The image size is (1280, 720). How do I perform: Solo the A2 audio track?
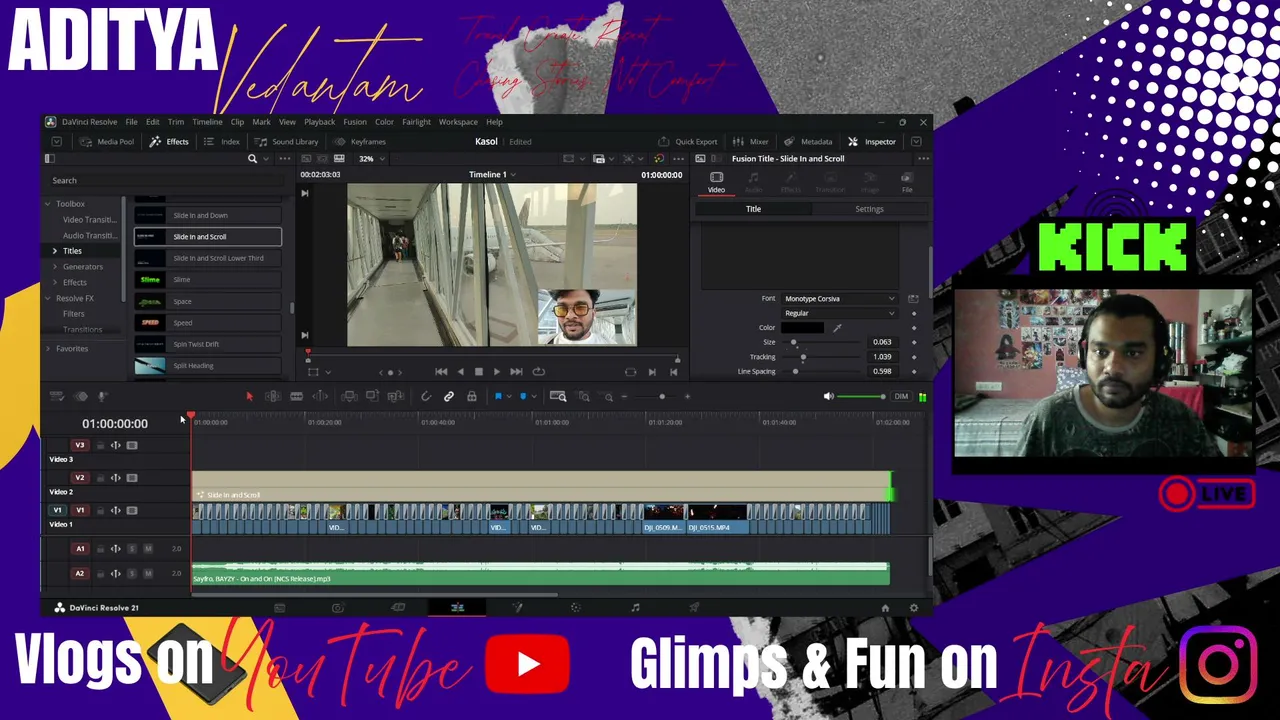pos(132,574)
